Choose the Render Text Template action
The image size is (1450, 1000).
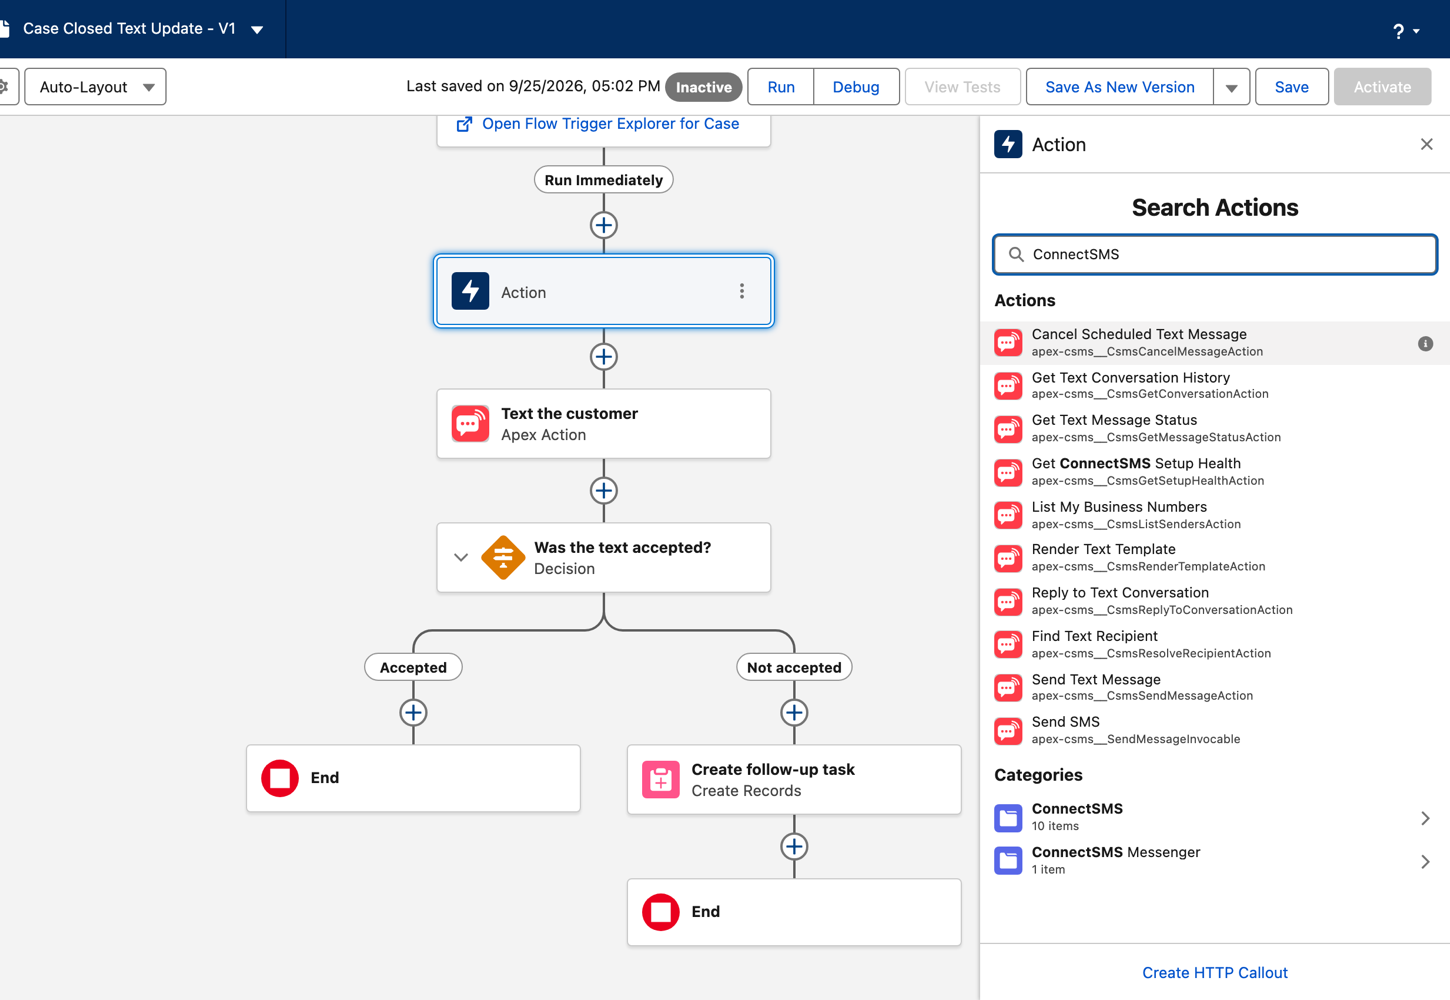[x=1215, y=557]
